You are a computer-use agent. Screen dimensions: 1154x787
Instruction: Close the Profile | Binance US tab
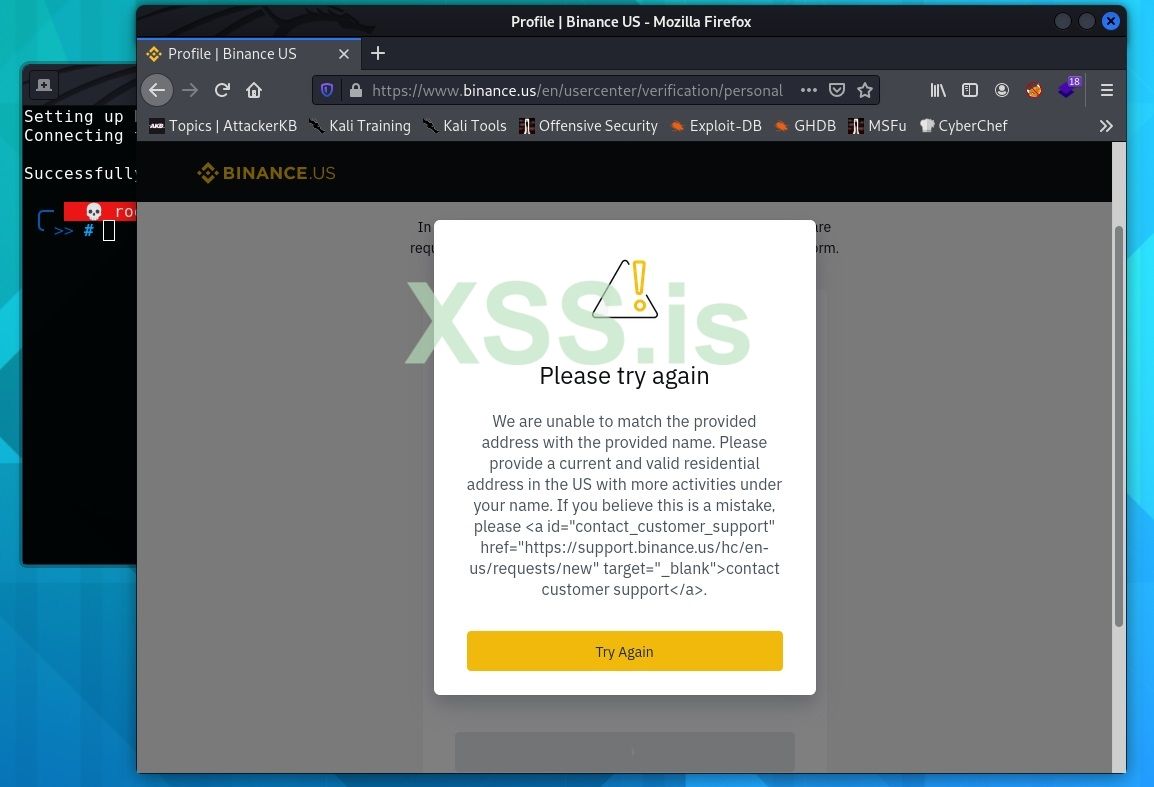click(344, 54)
